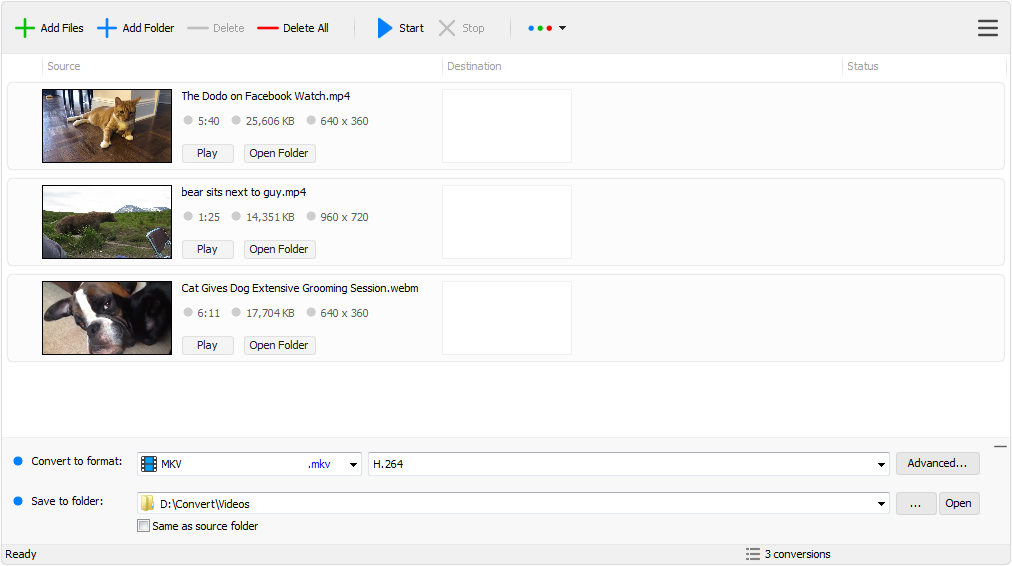The width and height of the screenshot is (1012, 566).
Task: Click the conversions list icon in status bar
Action: click(752, 554)
